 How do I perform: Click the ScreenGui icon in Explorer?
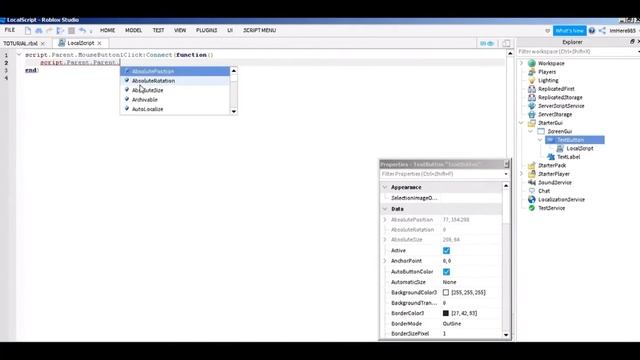click(541, 131)
